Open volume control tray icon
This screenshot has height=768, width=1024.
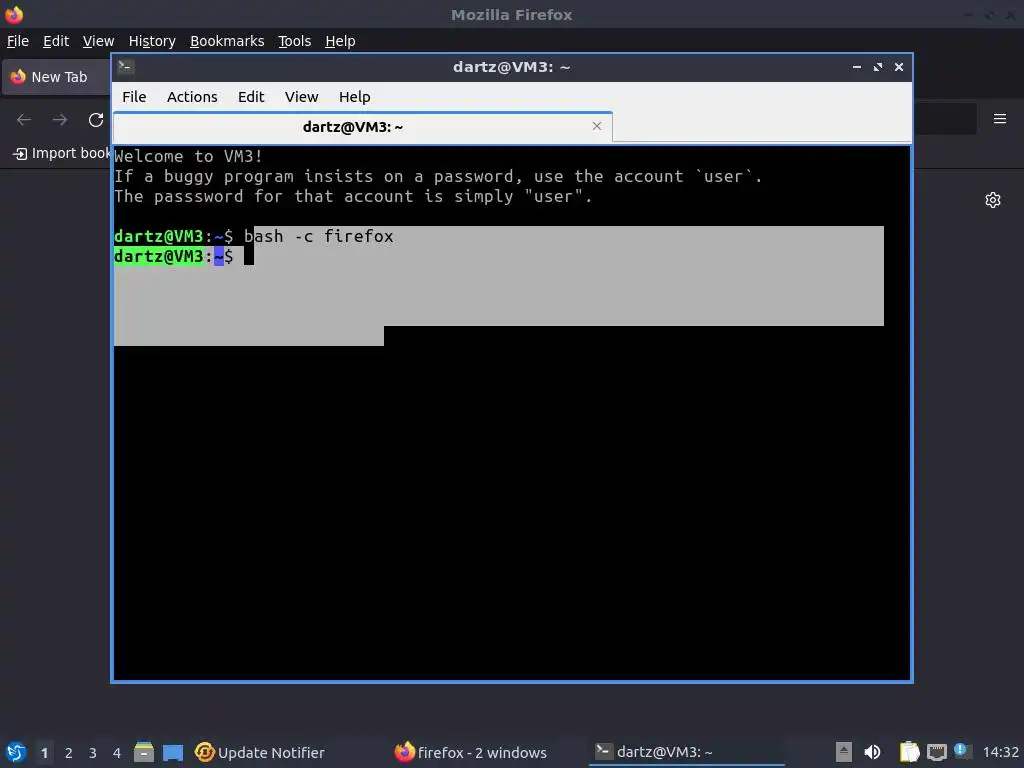[872, 752]
